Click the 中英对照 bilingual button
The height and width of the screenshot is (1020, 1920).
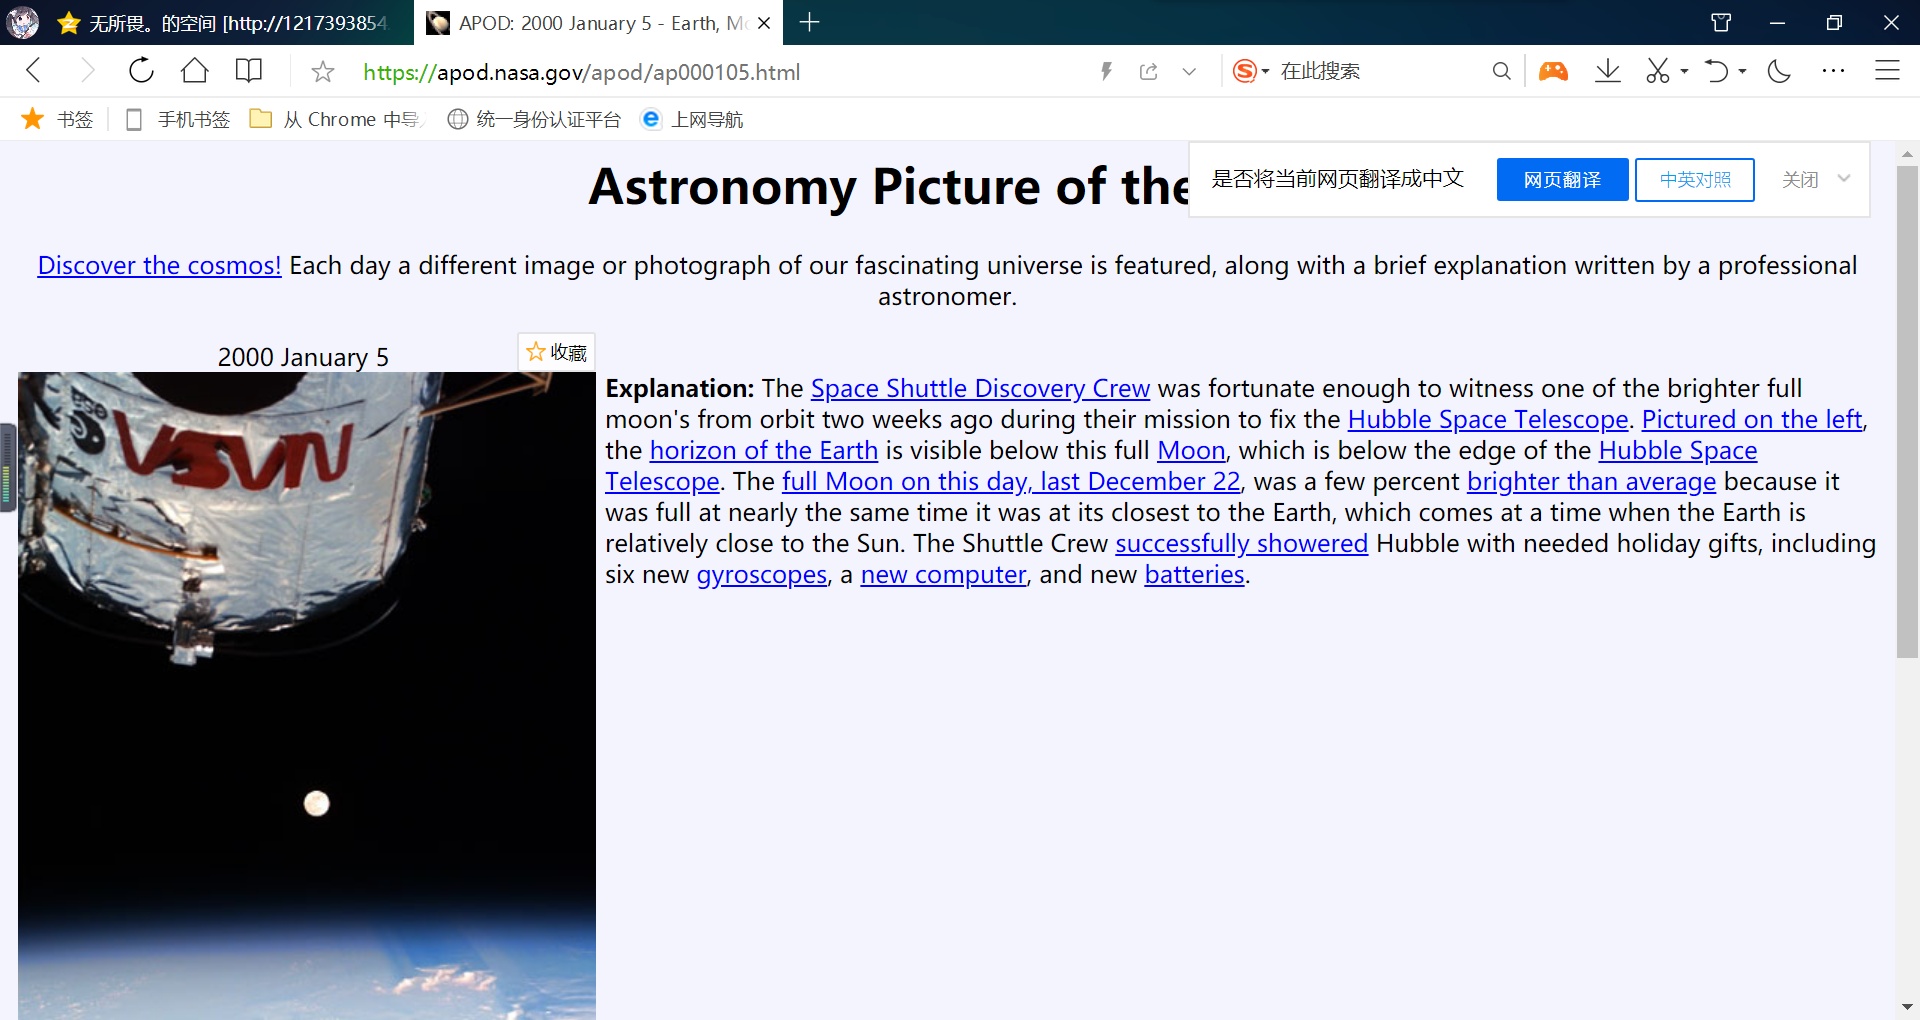[1695, 179]
